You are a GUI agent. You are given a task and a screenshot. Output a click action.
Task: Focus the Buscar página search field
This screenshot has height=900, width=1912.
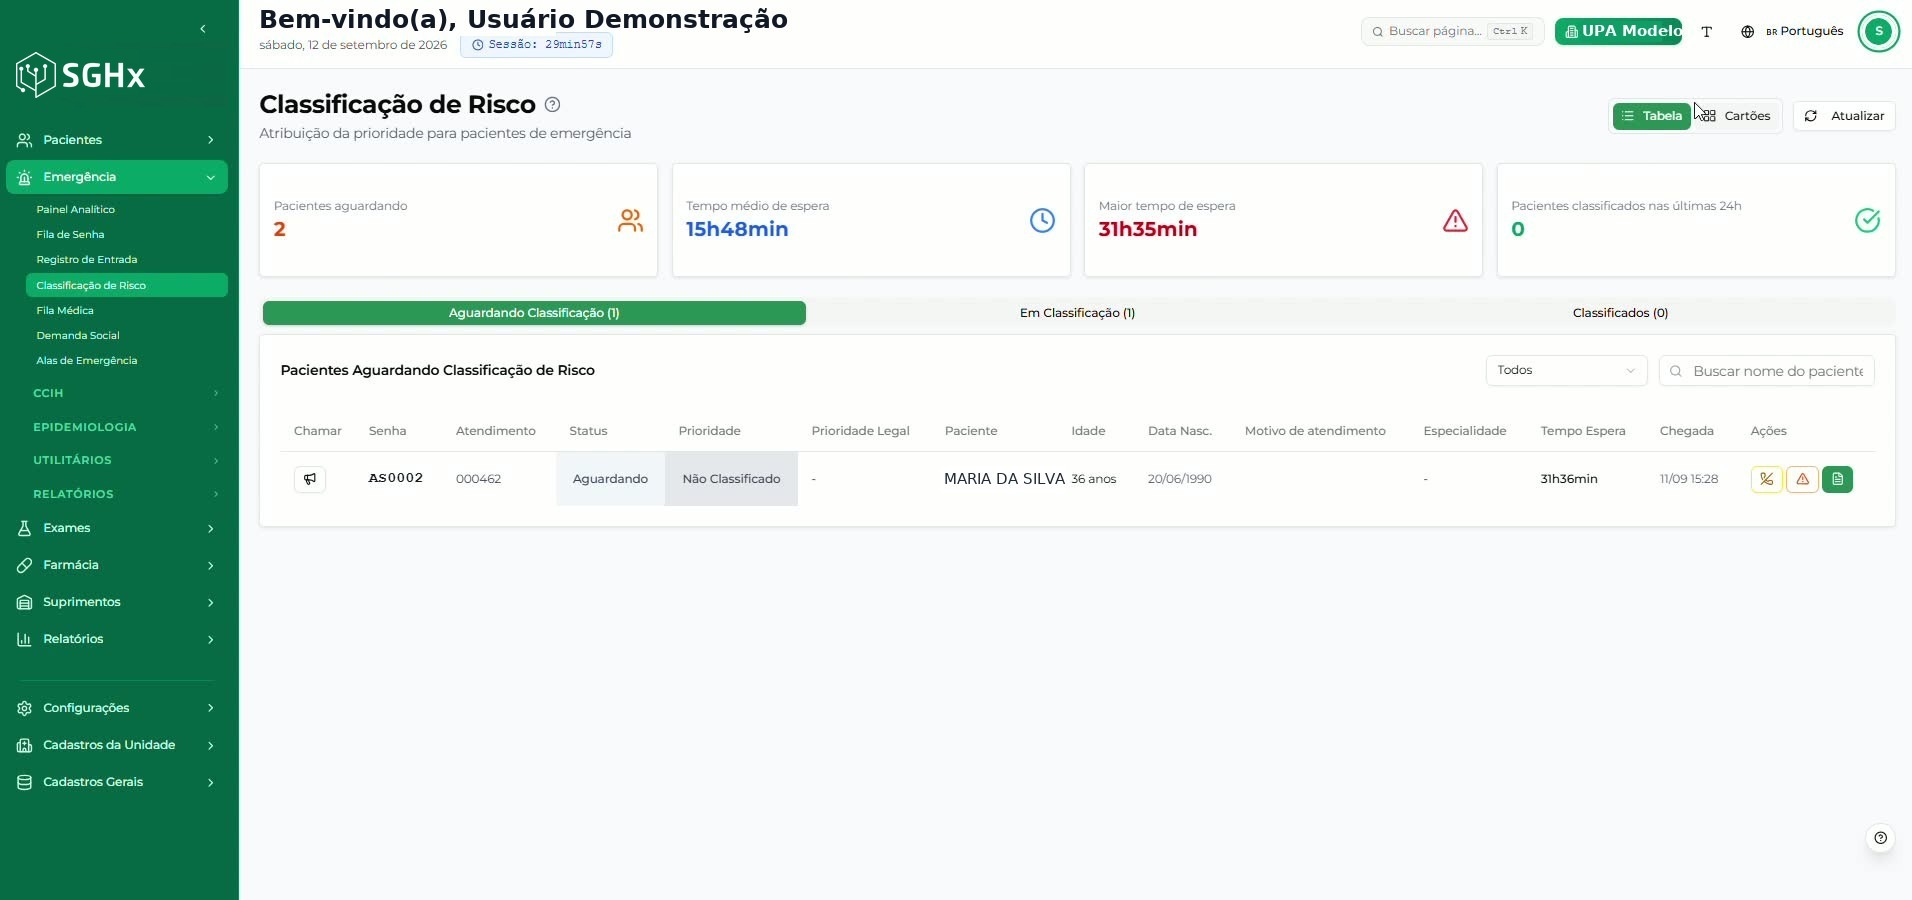1452,32
